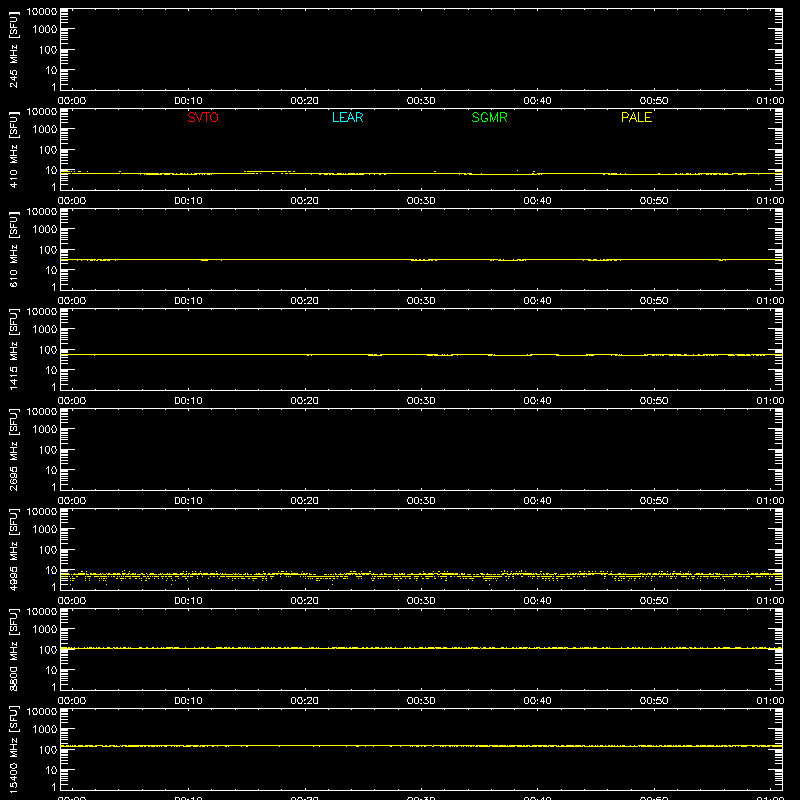This screenshot has width=800, height=800.
Task: Click the green SGMR station label
Action: click(x=489, y=117)
